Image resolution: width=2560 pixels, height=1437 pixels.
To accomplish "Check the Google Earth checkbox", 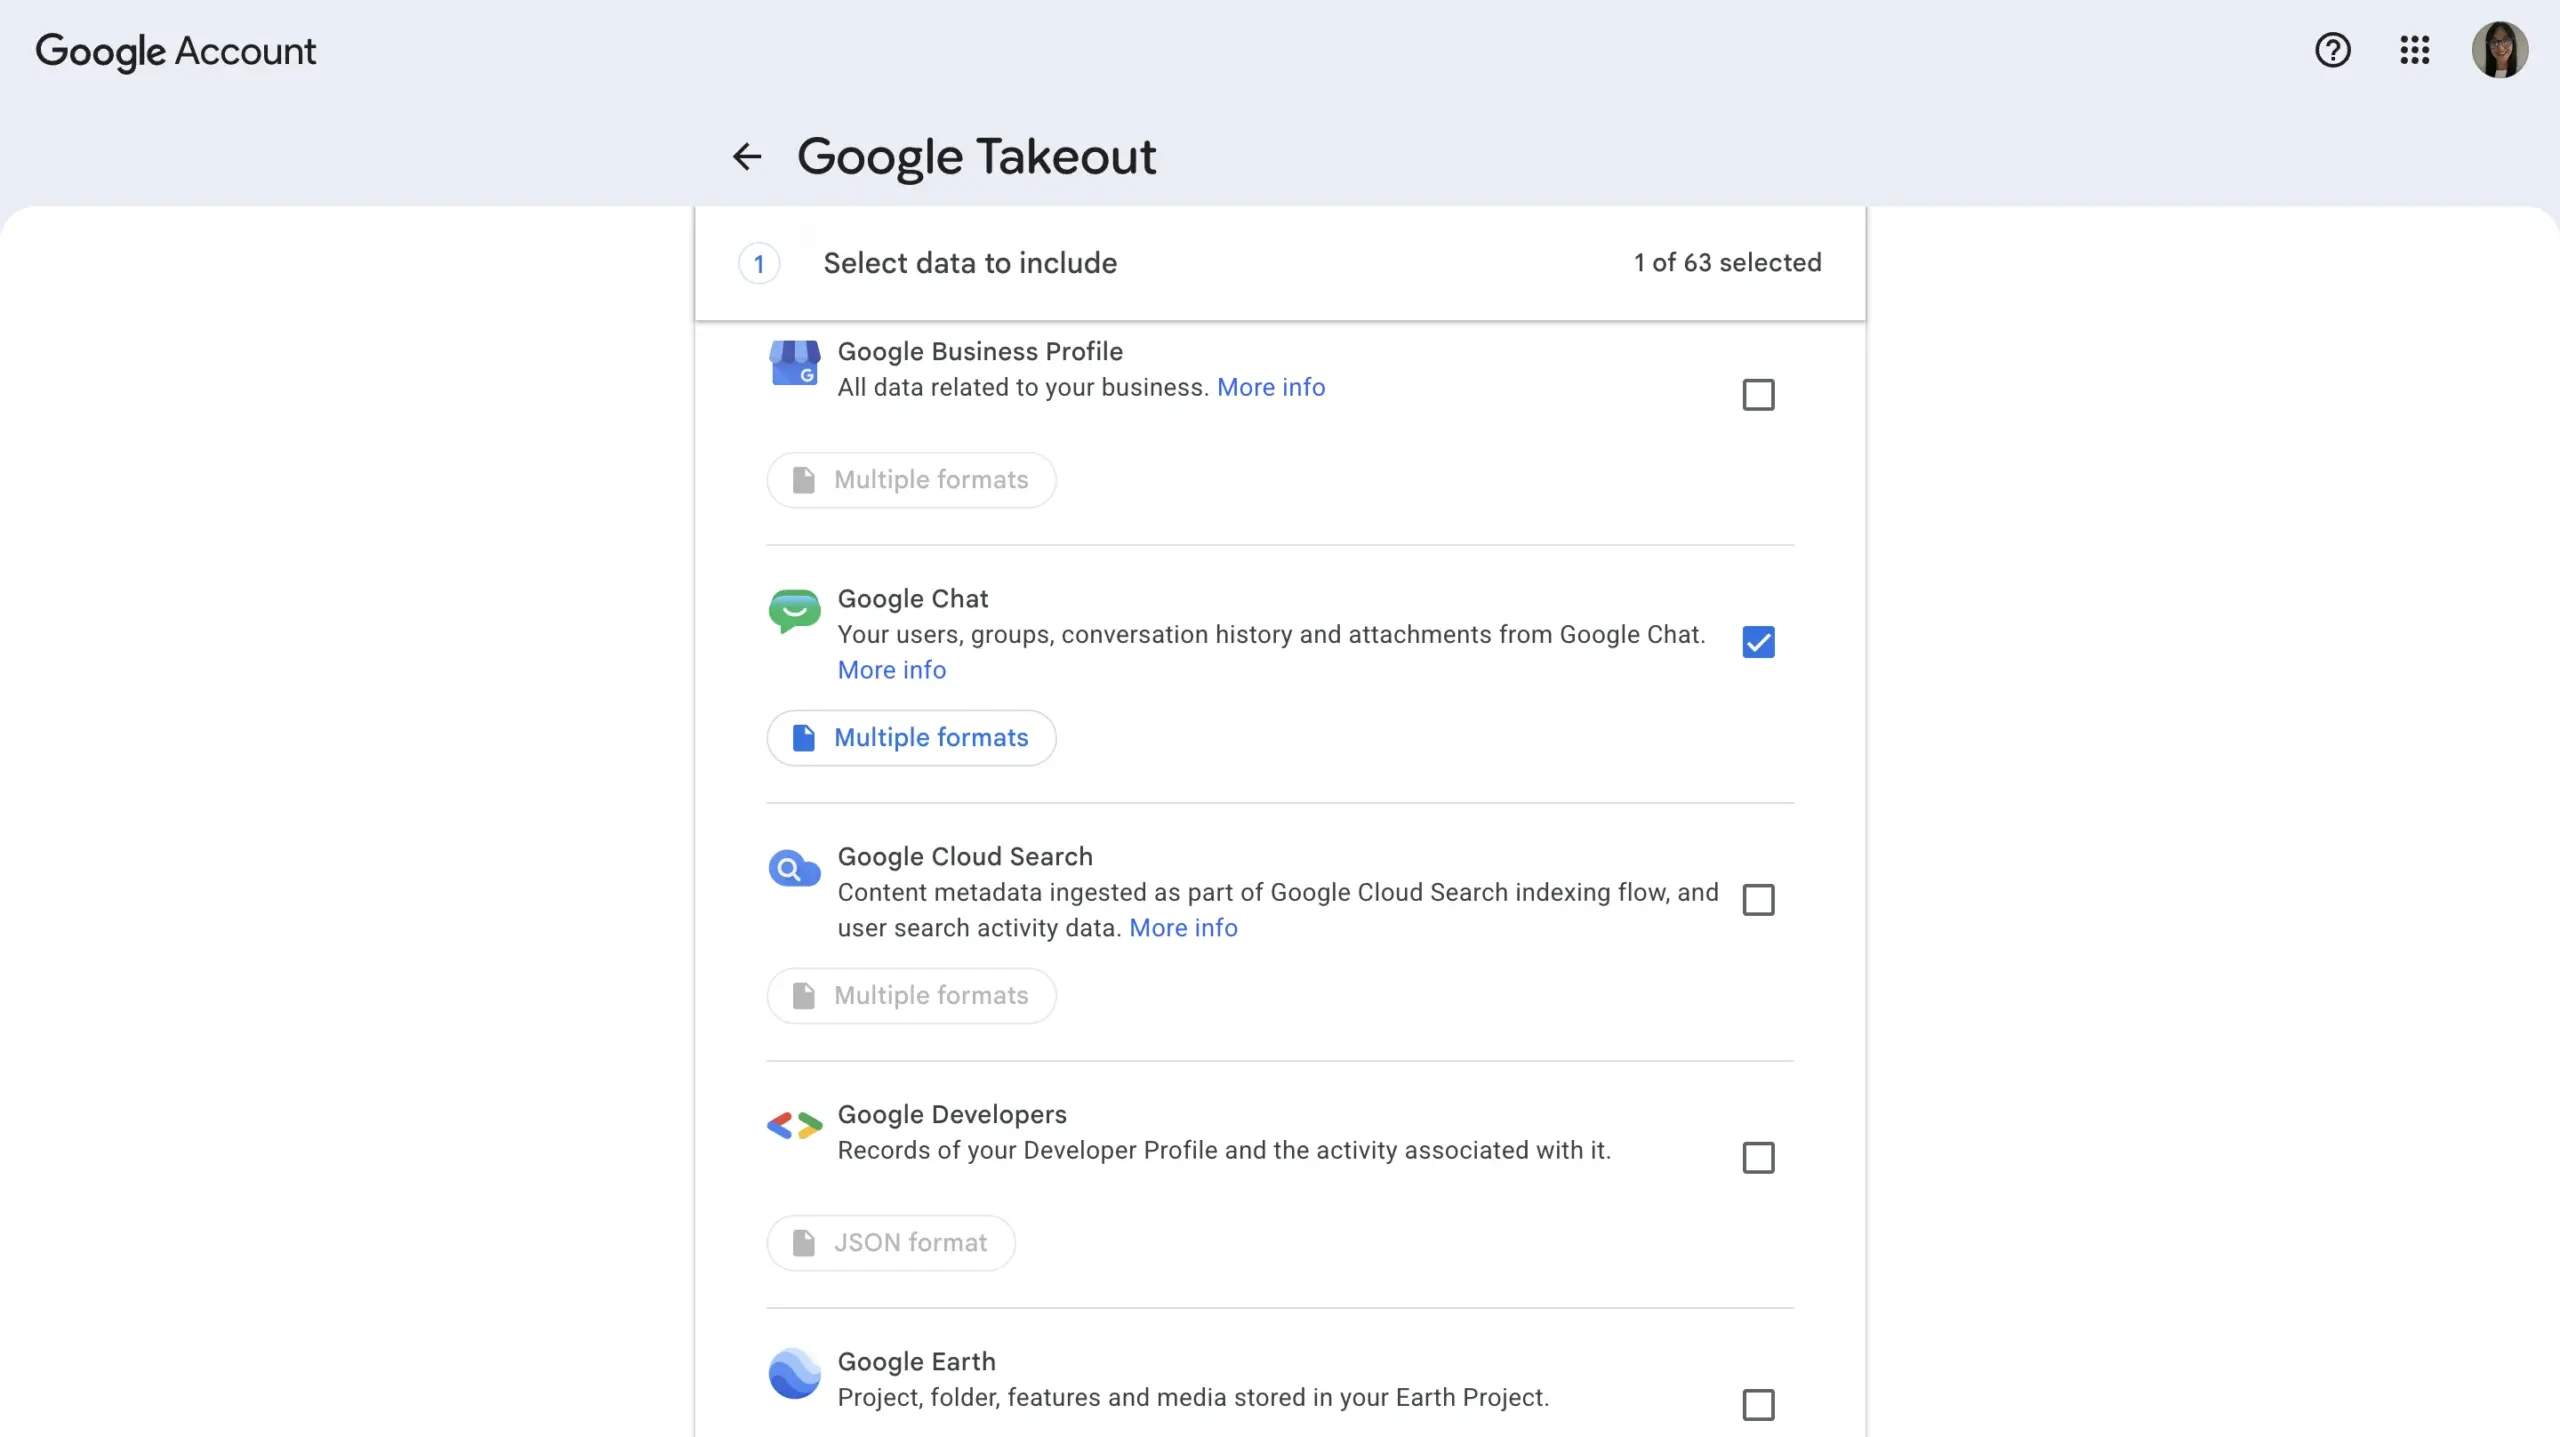I will point(1758,1405).
